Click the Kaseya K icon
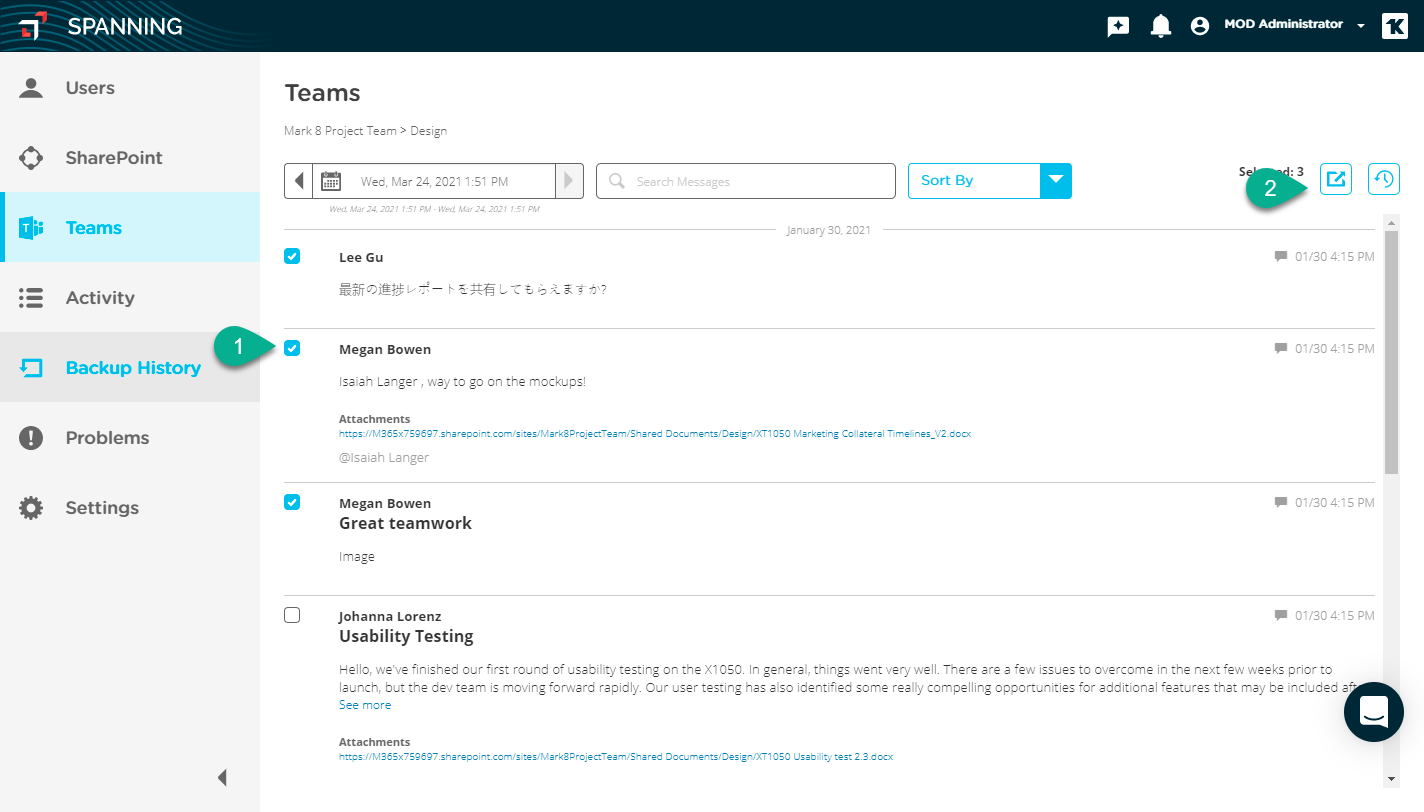The height and width of the screenshot is (812, 1424). click(1395, 26)
